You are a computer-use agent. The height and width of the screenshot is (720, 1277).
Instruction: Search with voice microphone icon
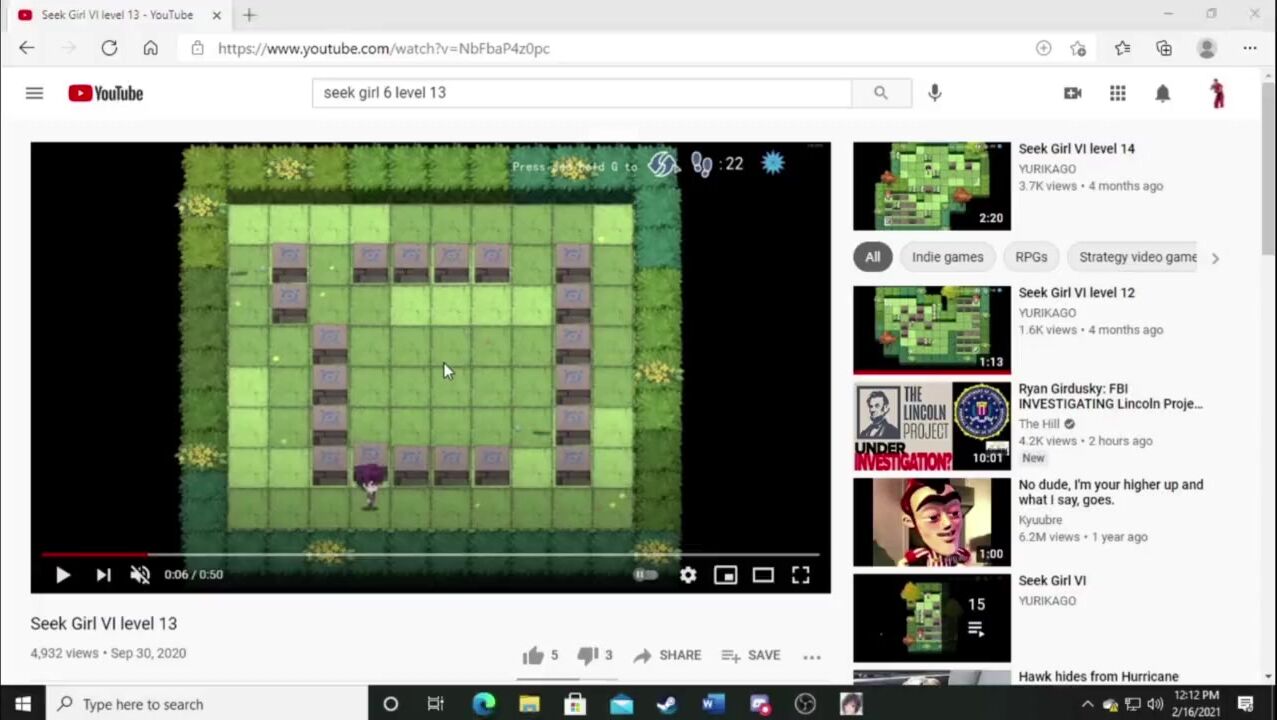tap(934, 93)
